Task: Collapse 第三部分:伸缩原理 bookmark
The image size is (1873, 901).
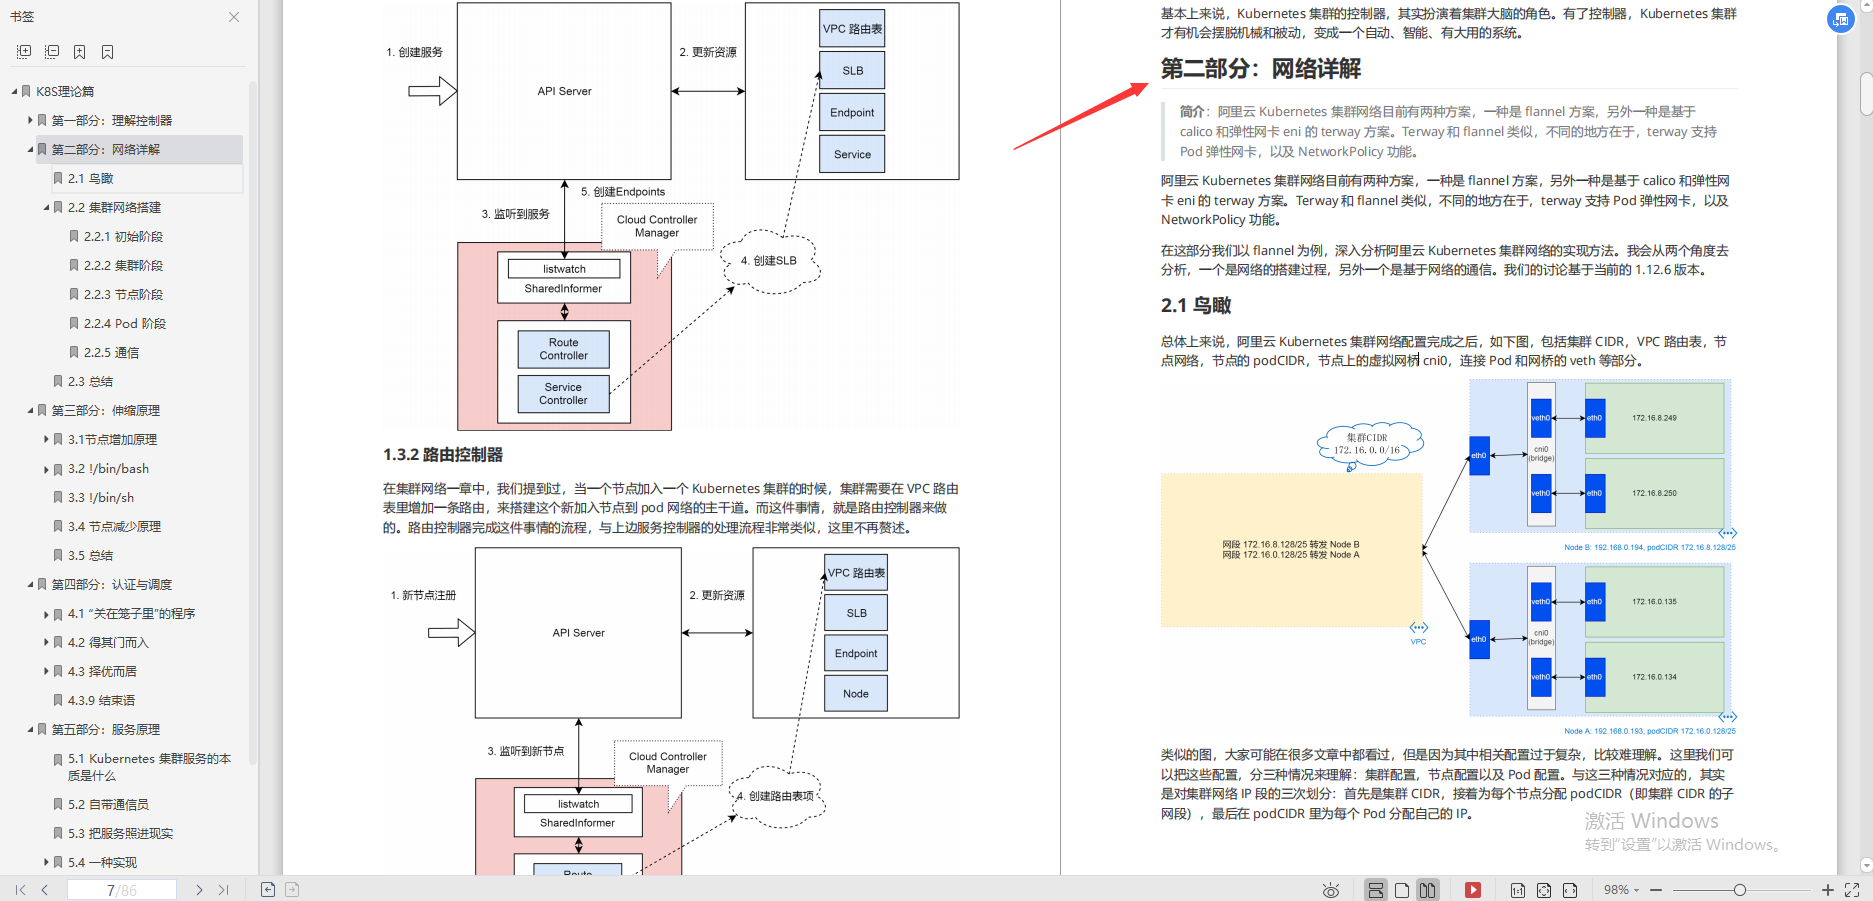Action: click(30, 410)
